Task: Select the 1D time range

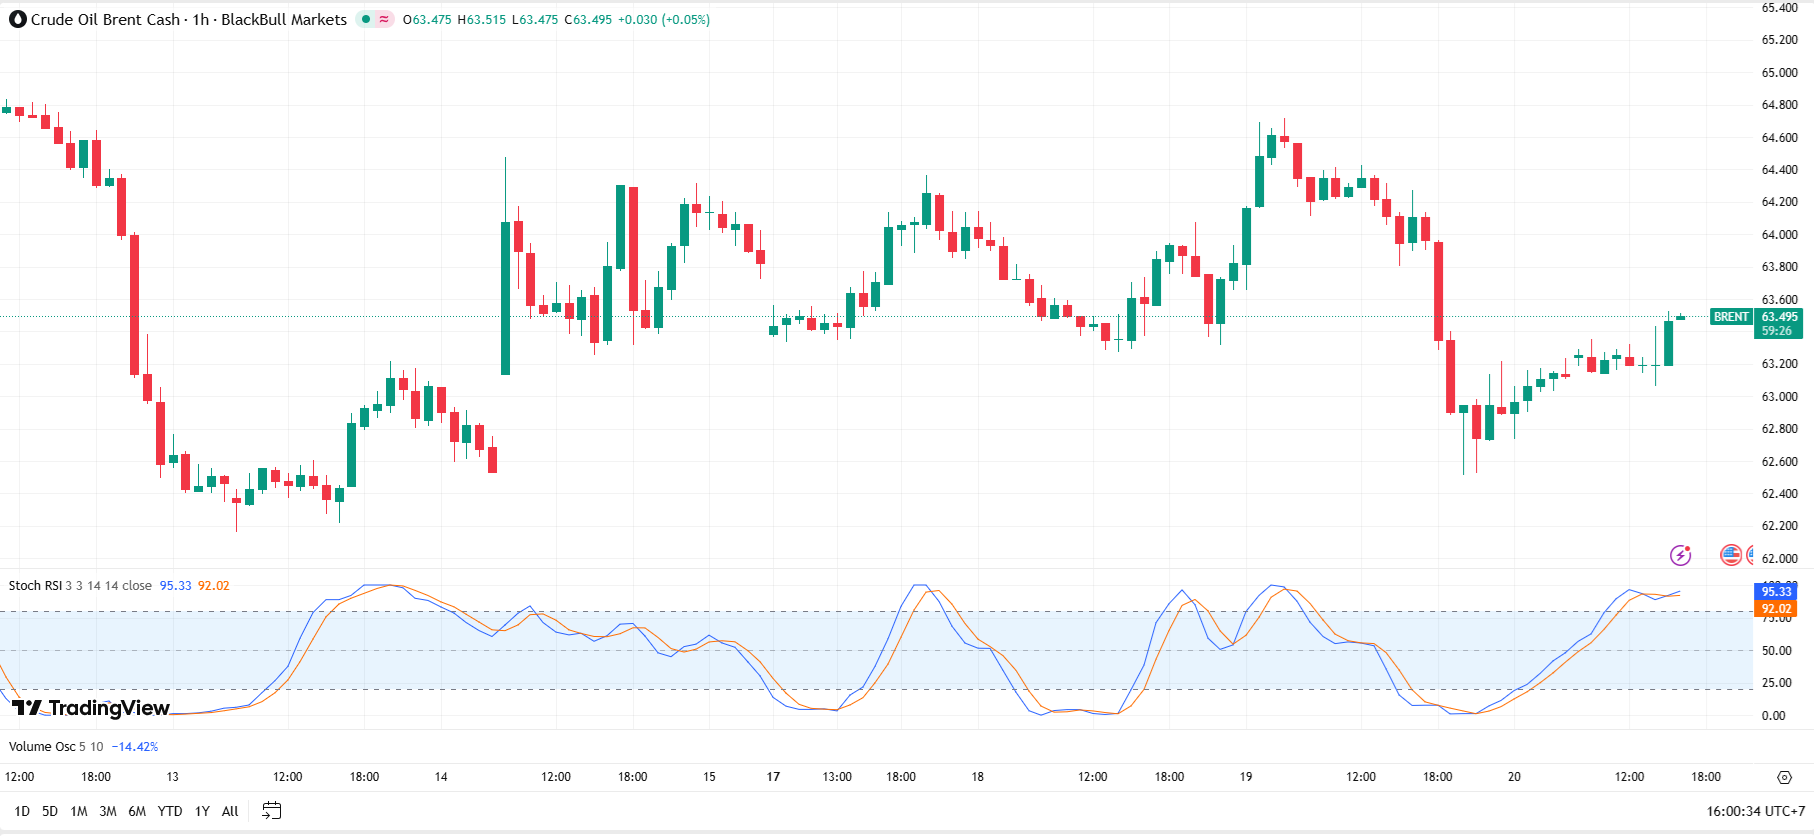Action: click(x=22, y=811)
